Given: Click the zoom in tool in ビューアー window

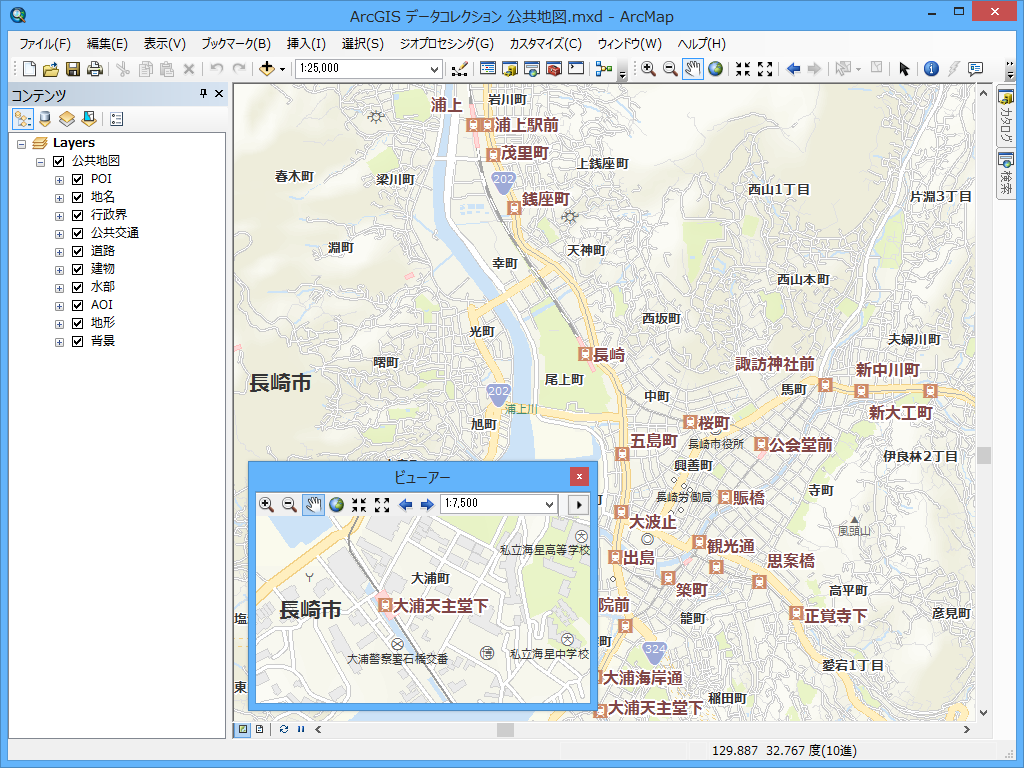Looking at the screenshot, I should pyautogui.click(x=266, y=505).
